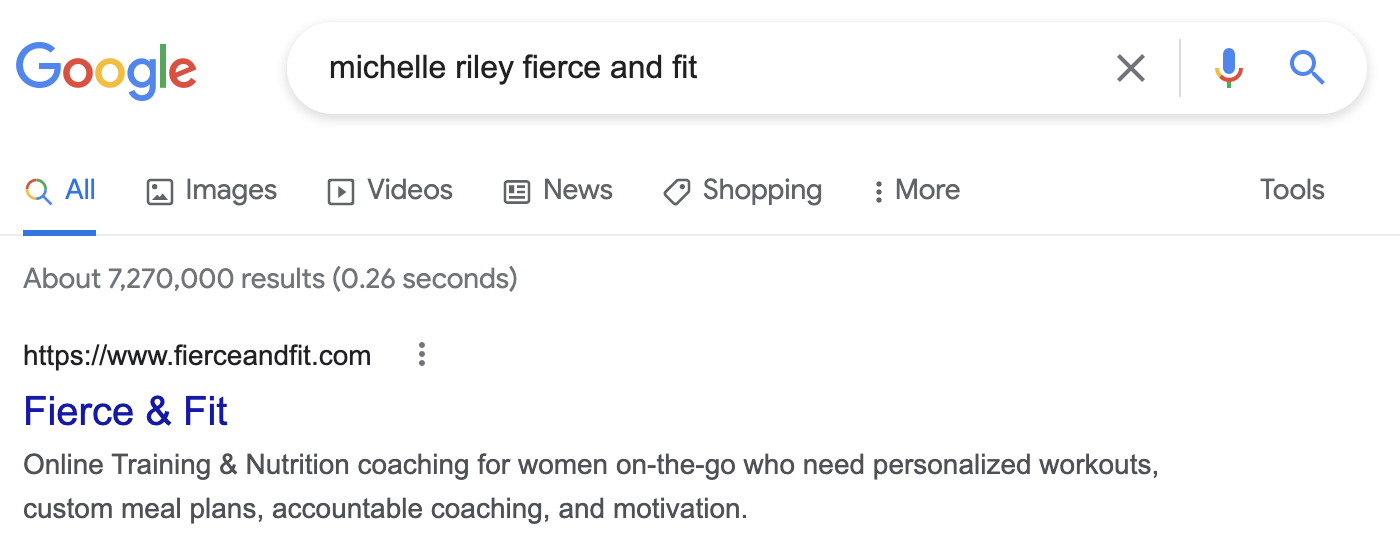Click the https://www.fierceandfit.com URL
This screenshot has width=1400, height=560.
coord(197,355)
